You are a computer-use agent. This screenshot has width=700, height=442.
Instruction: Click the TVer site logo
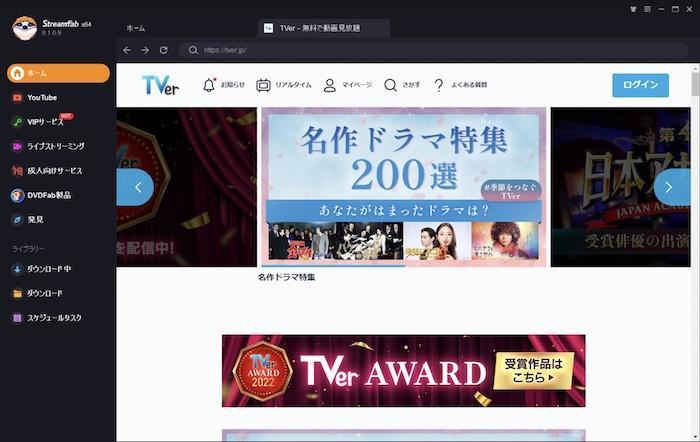pyautogui.click(x=160, y=85)
